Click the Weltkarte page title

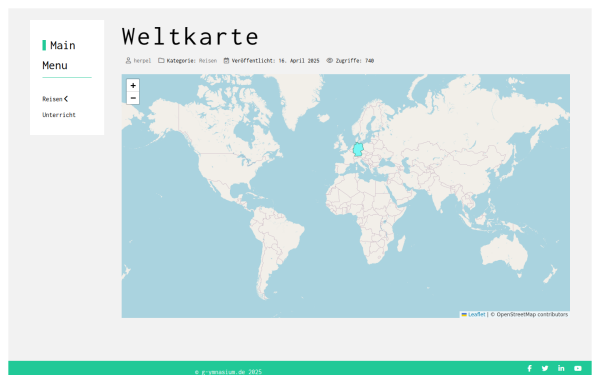pyautogui.click(x=190, y=36)
